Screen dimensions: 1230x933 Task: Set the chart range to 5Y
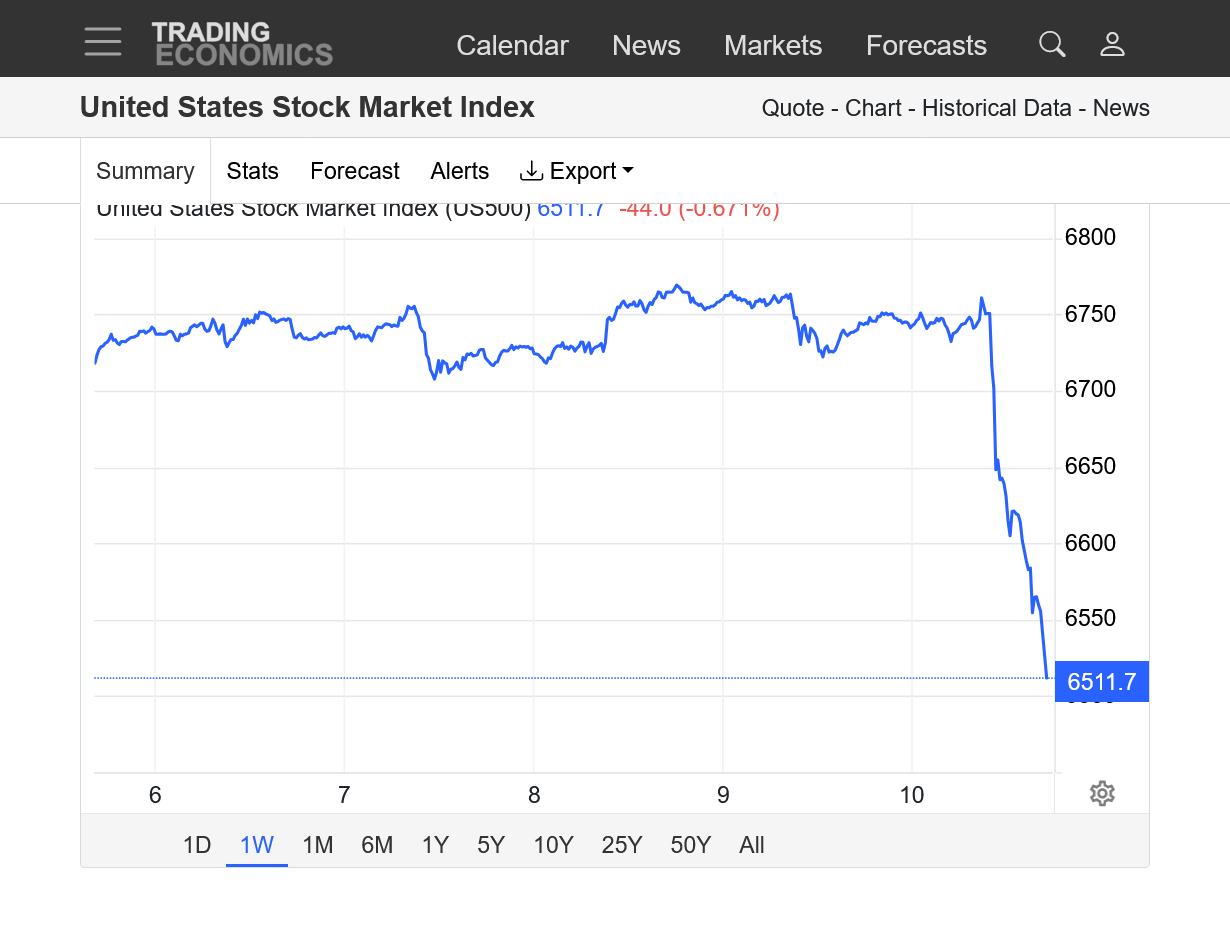[x=491, y=845]
